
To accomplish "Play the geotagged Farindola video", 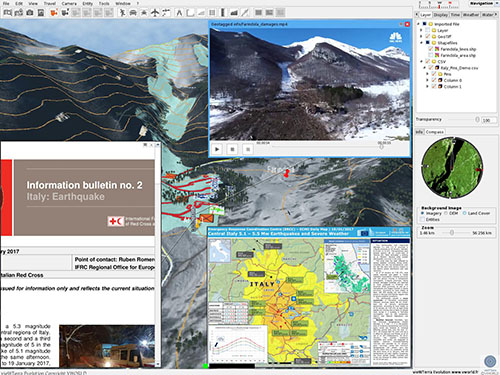I will 217,149.
